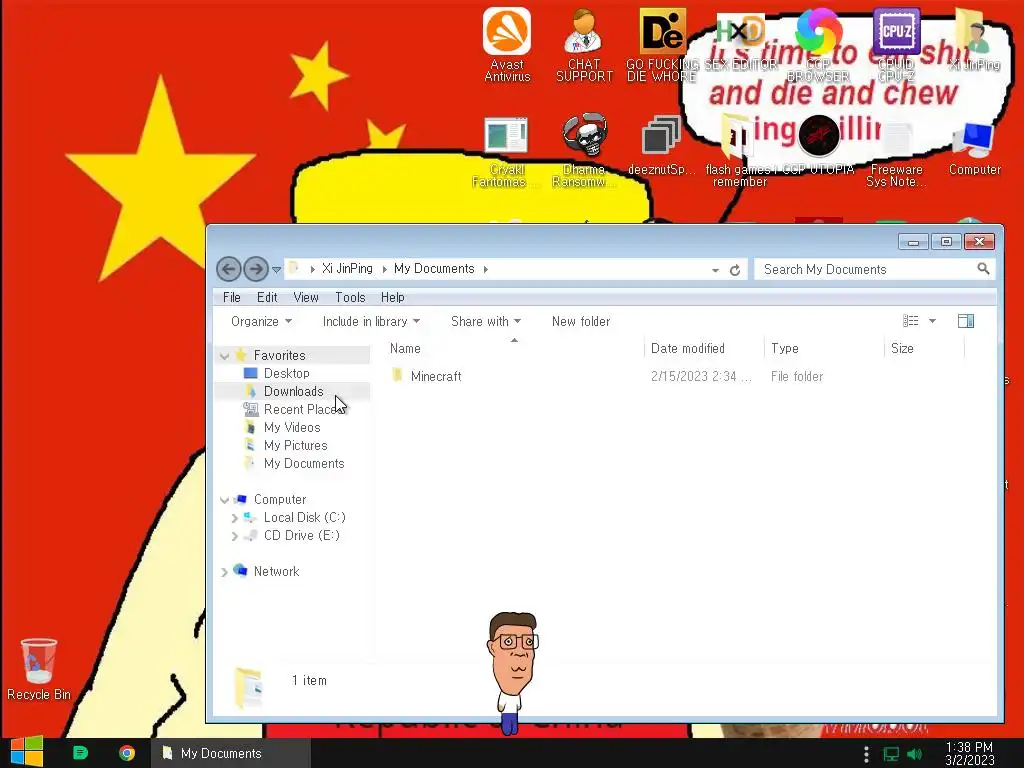Open the Organize dropdown

[x=261, y=321]
